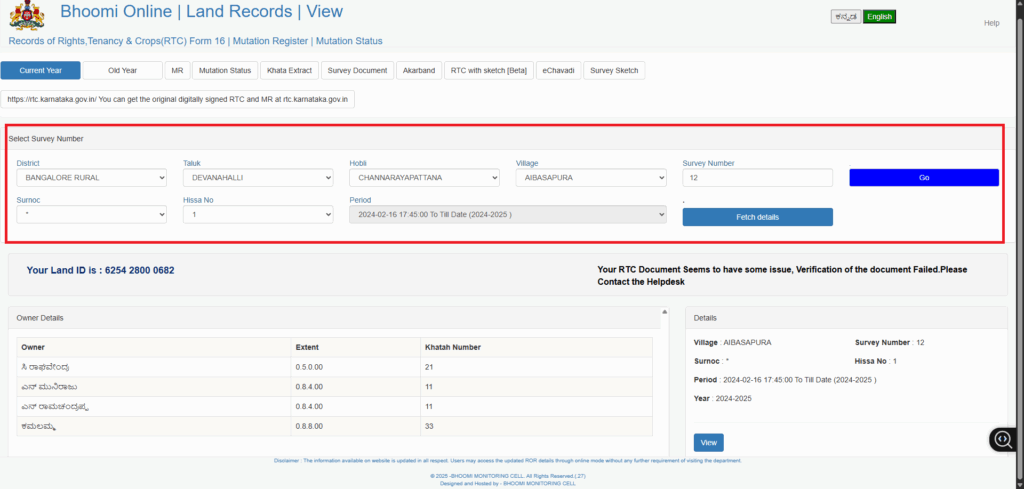Switch language to English
This screenshot has height=489, width=1024.
(879, 17)
